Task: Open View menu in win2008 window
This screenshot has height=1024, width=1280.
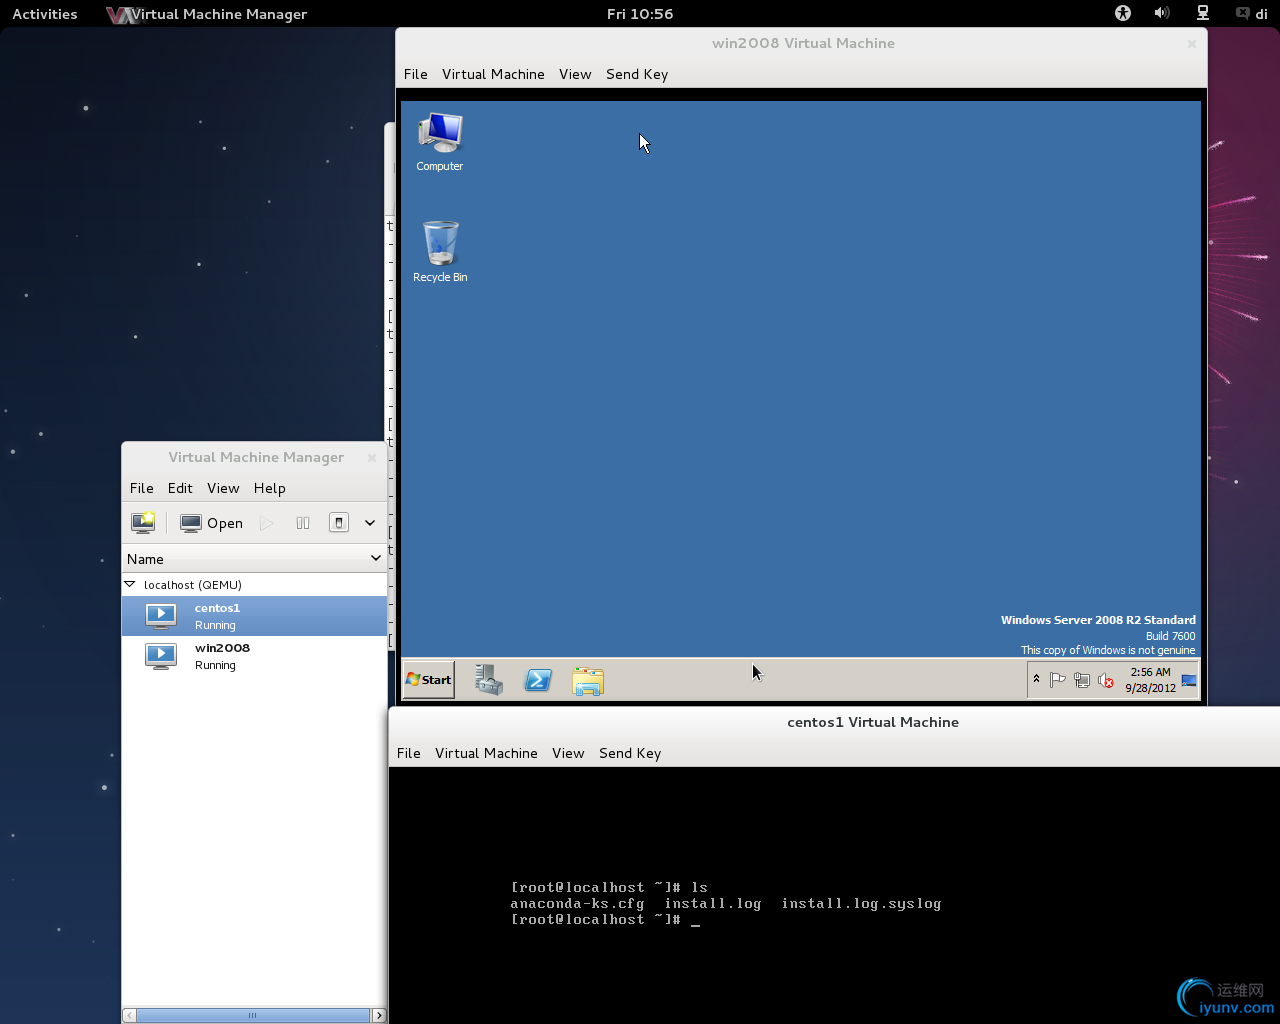Action: (x=575, y=74)
